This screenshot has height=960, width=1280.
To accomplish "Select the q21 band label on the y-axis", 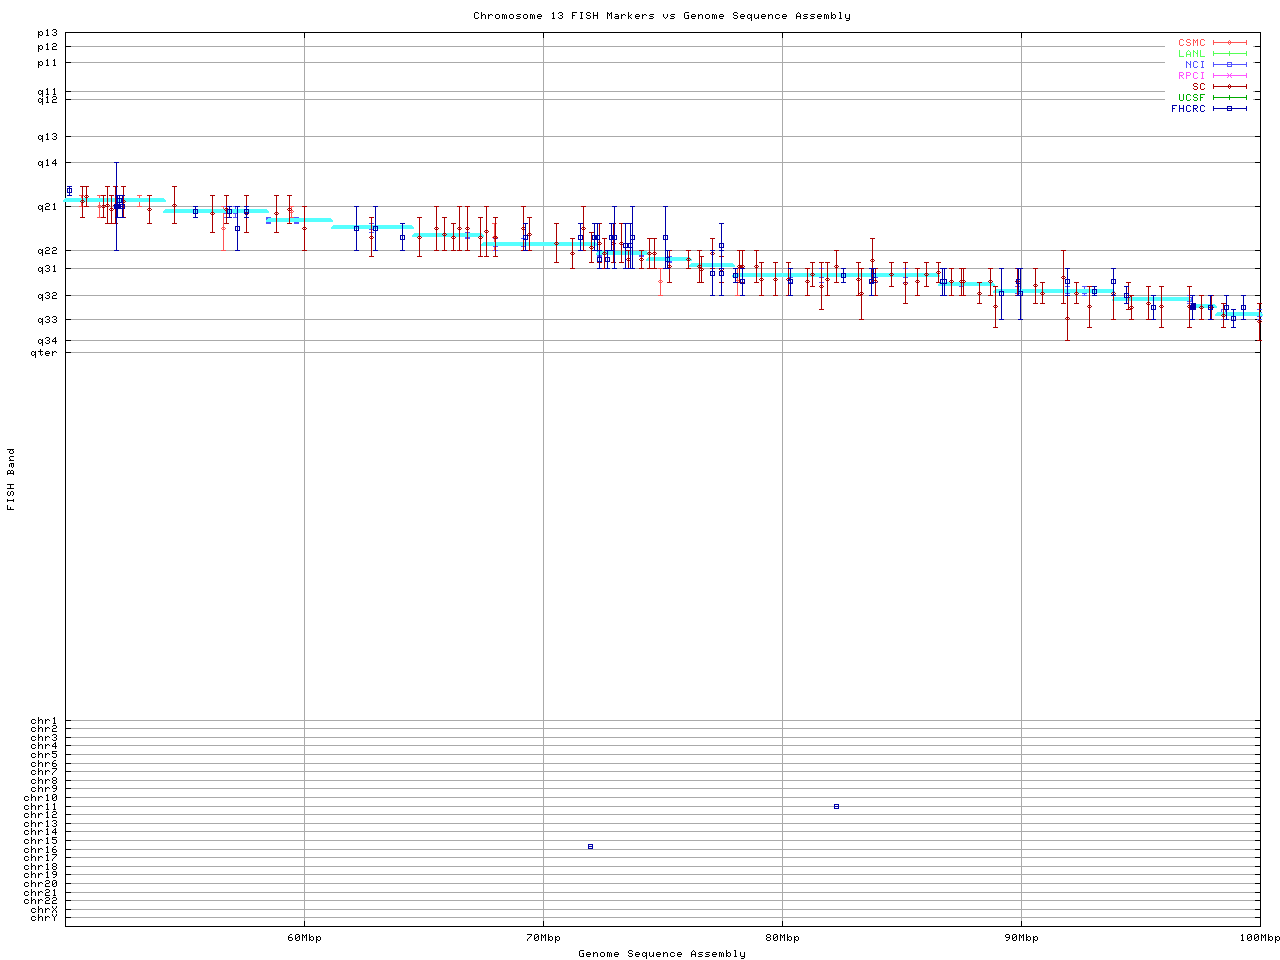I will (x=47, y=207).
